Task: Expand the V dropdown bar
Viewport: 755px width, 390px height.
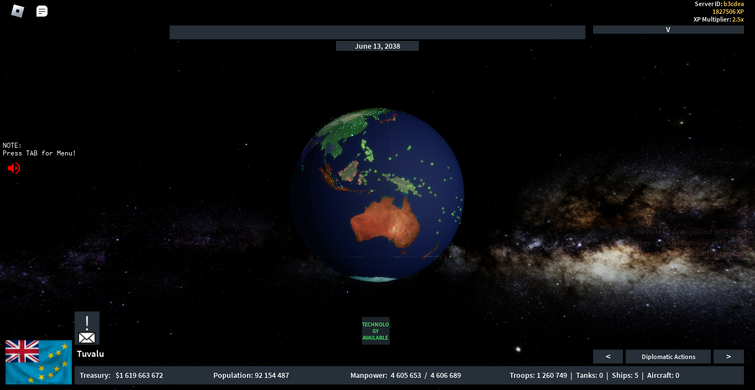Action: tap(668, 29)
